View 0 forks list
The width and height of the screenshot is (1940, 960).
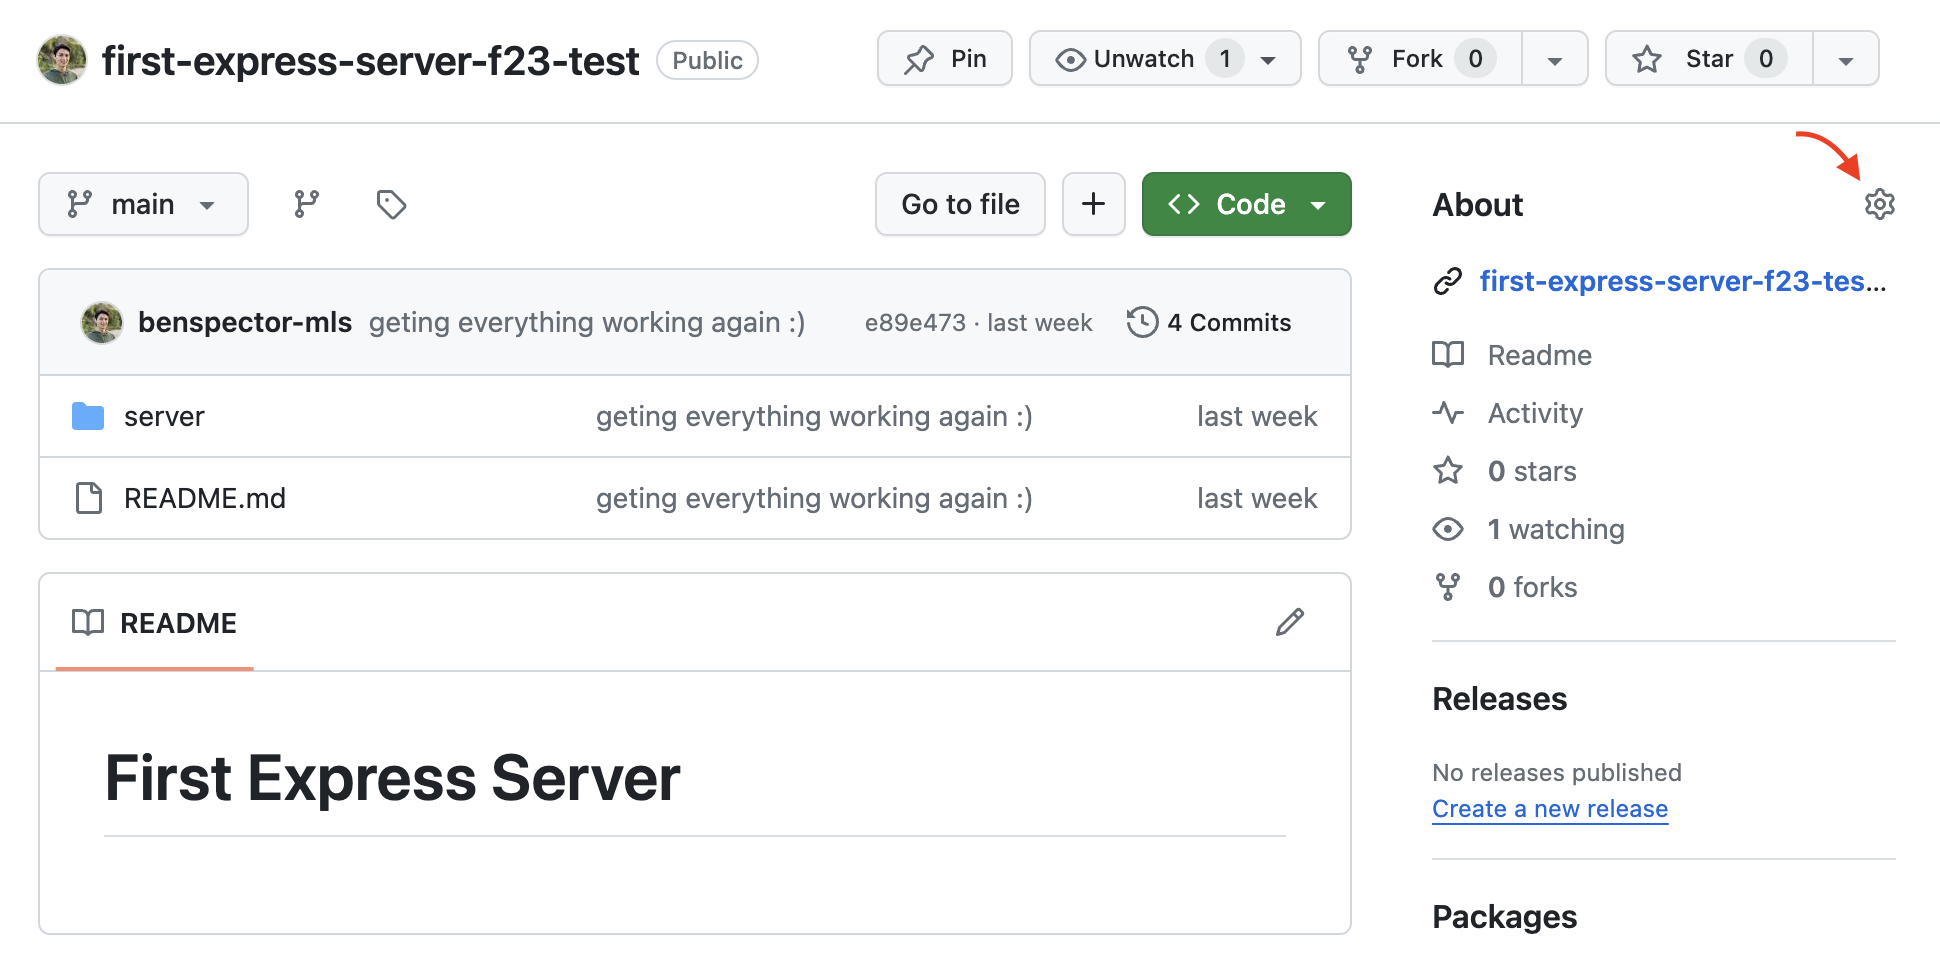[1532, 587]
